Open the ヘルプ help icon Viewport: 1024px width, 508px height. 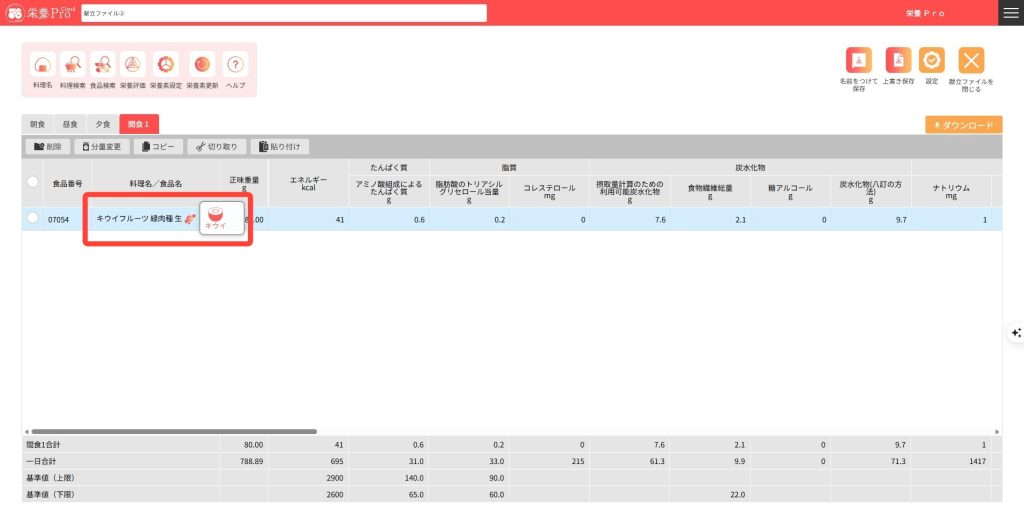pos(235,65)
